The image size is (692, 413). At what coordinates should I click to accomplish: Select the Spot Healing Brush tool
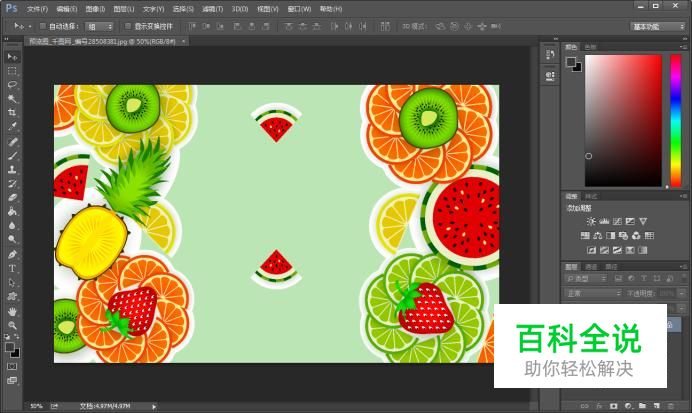coord(12,142)
